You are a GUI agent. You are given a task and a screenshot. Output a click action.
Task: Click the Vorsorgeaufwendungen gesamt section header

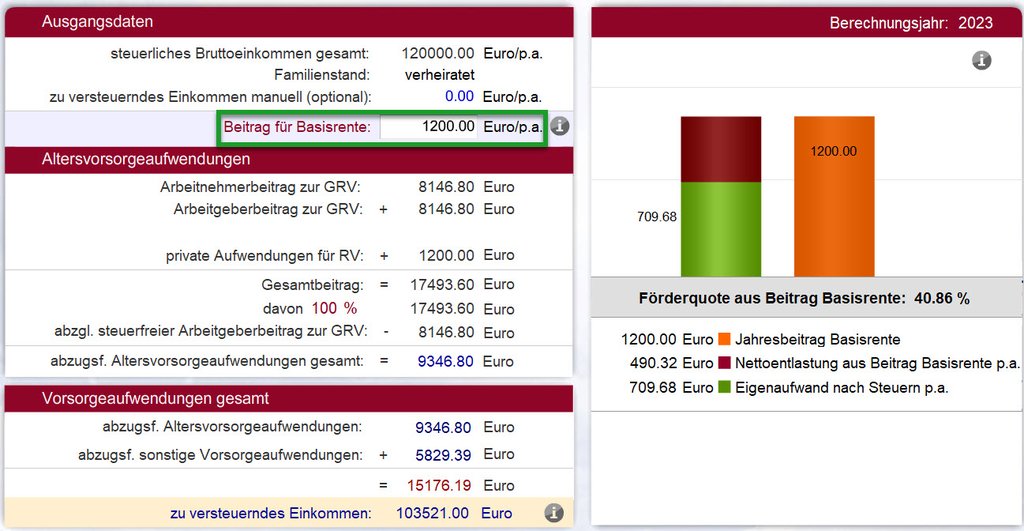click(289, 398)
